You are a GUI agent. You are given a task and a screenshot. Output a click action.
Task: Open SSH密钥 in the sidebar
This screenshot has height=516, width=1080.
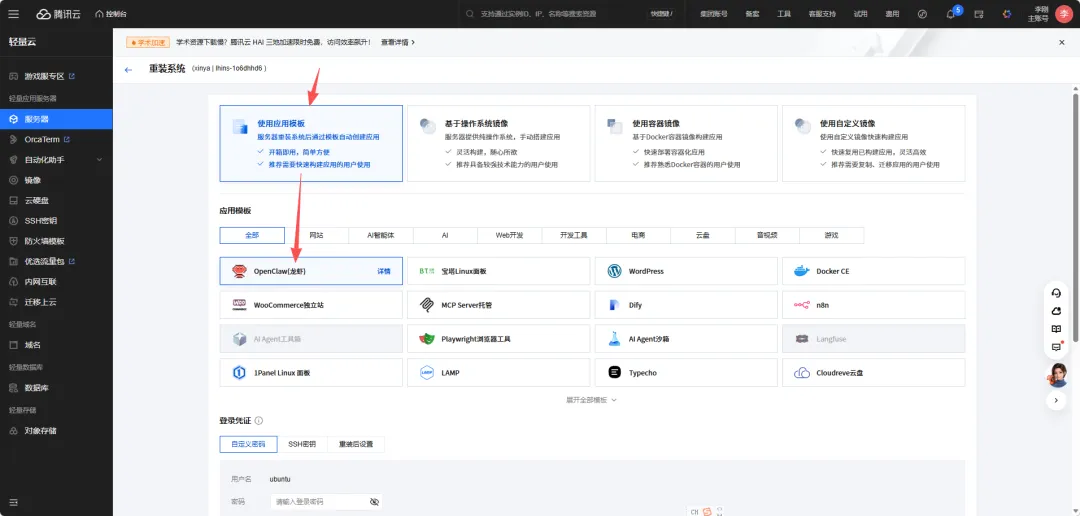point(56,221)
